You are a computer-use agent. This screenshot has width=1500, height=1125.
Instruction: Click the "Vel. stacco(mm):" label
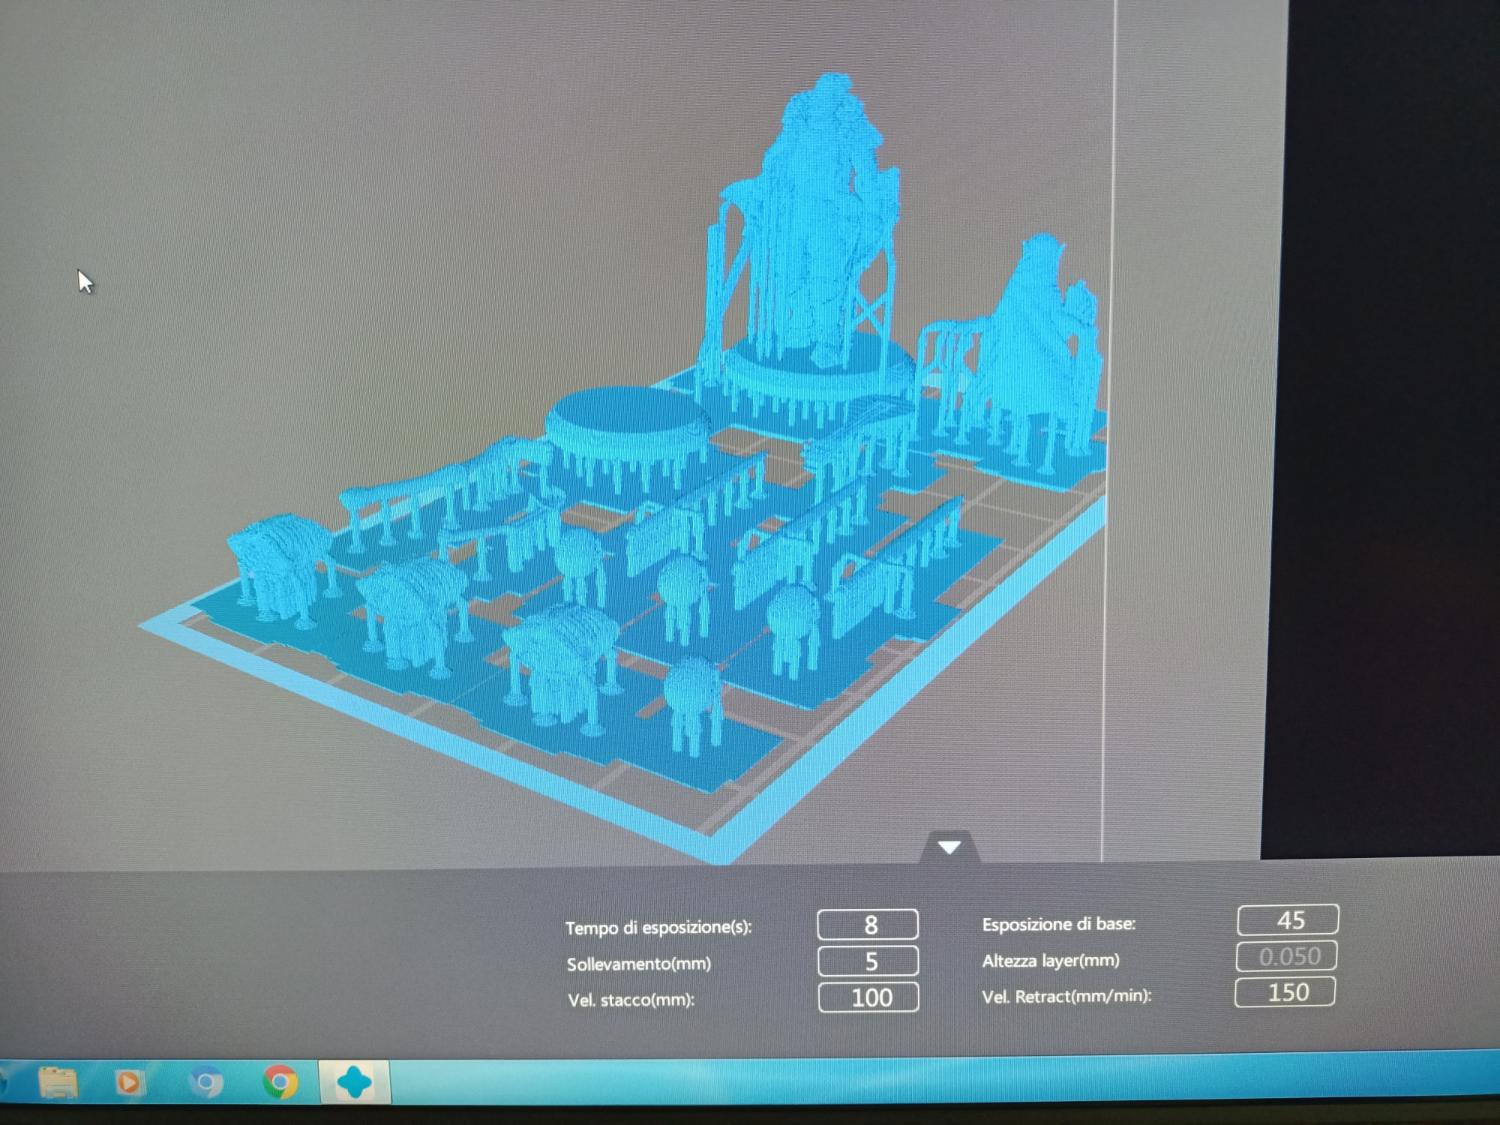click(x=631, y=999)
